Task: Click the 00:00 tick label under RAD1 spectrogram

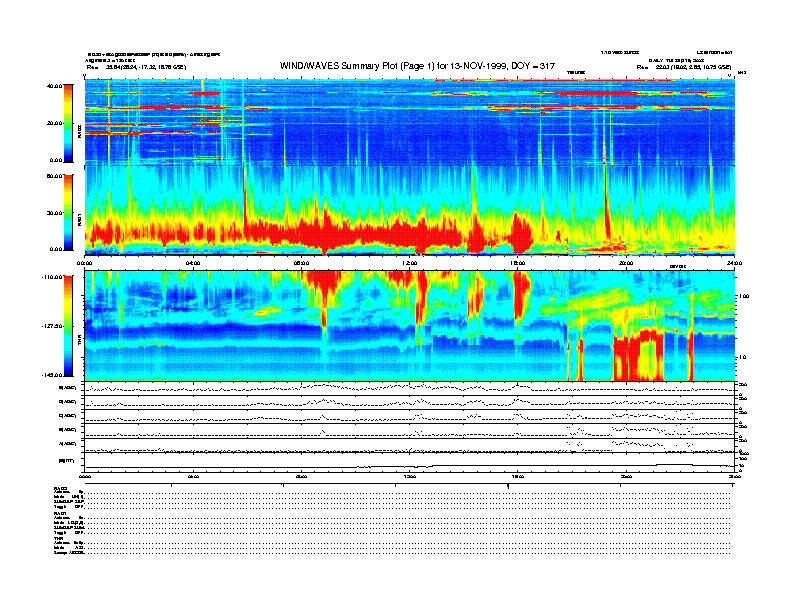Action: point(85,263)
